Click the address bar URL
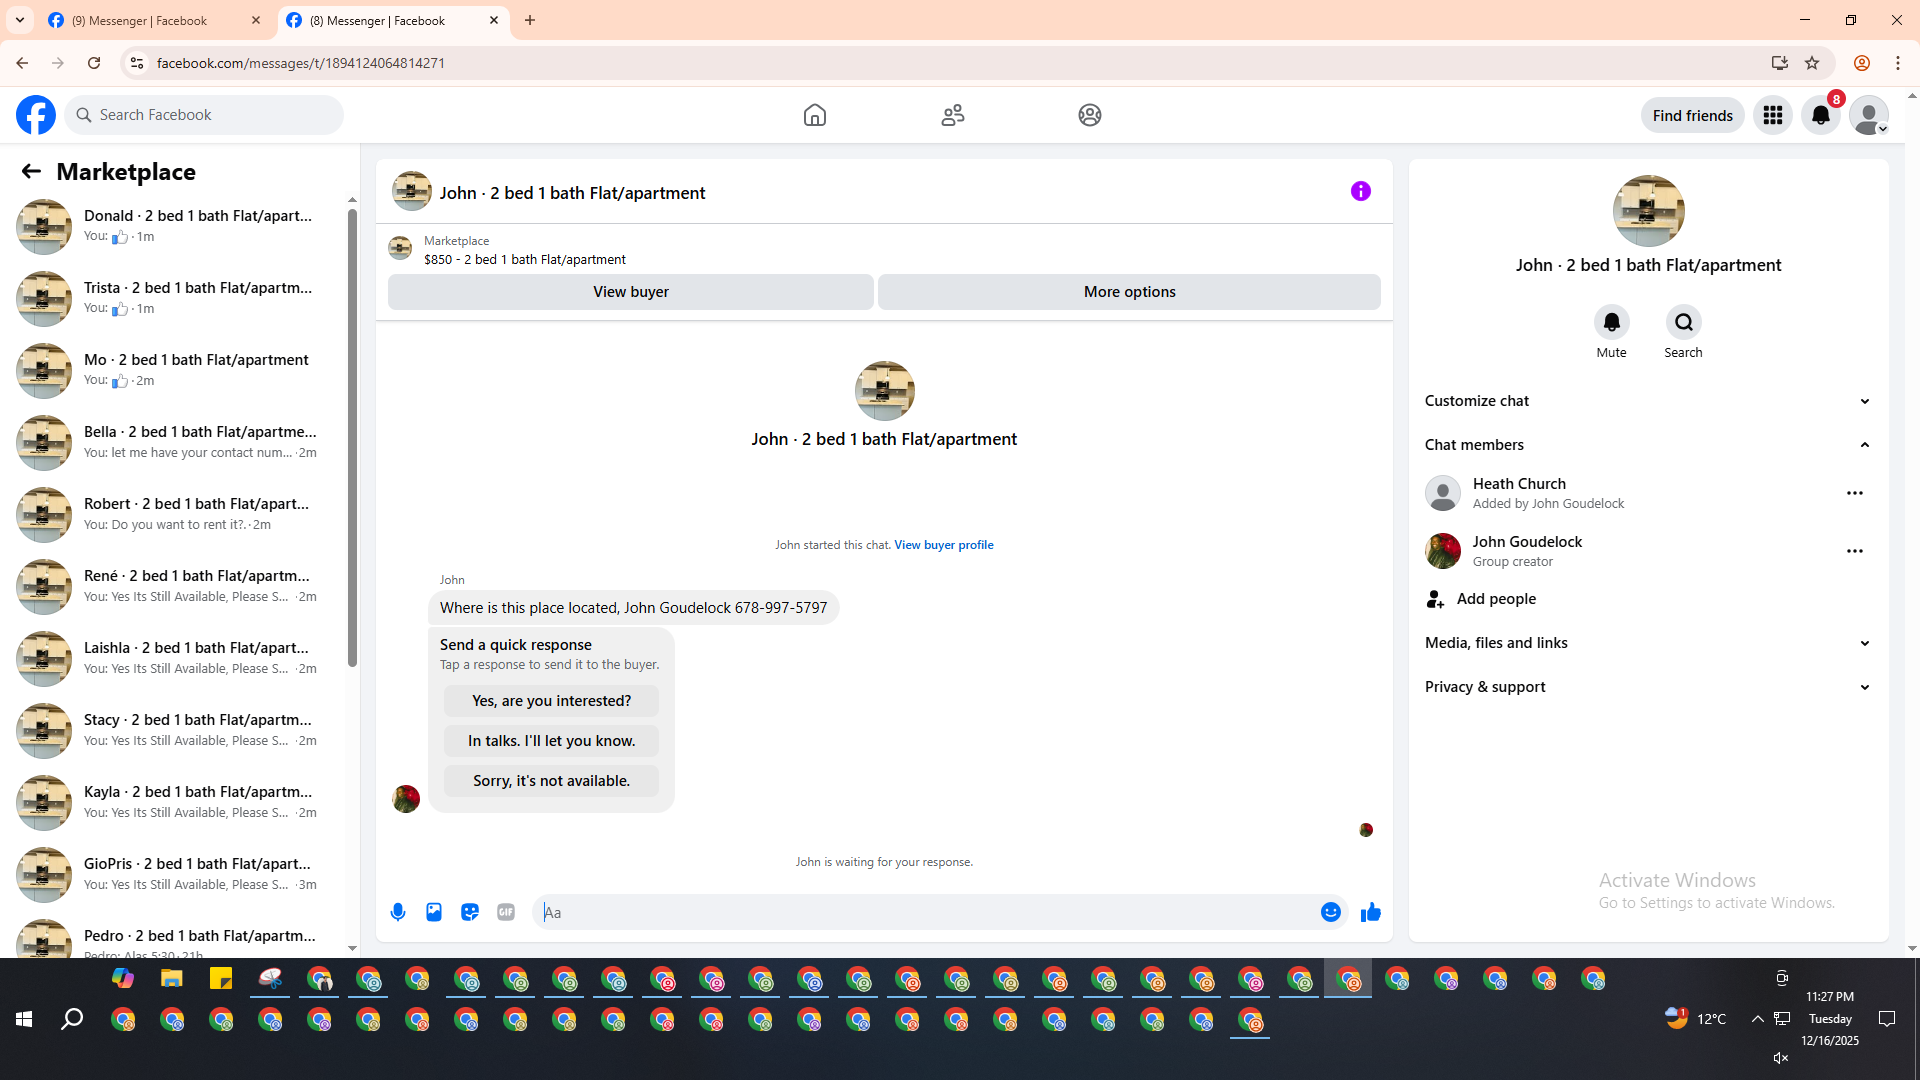1920x1080 pixels. [300, 63]
